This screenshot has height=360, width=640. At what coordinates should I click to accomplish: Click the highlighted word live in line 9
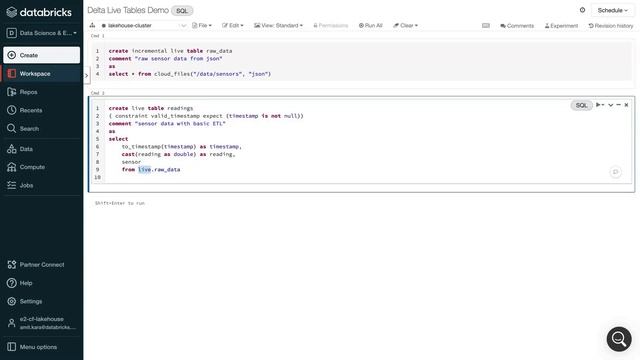[144, 169]
